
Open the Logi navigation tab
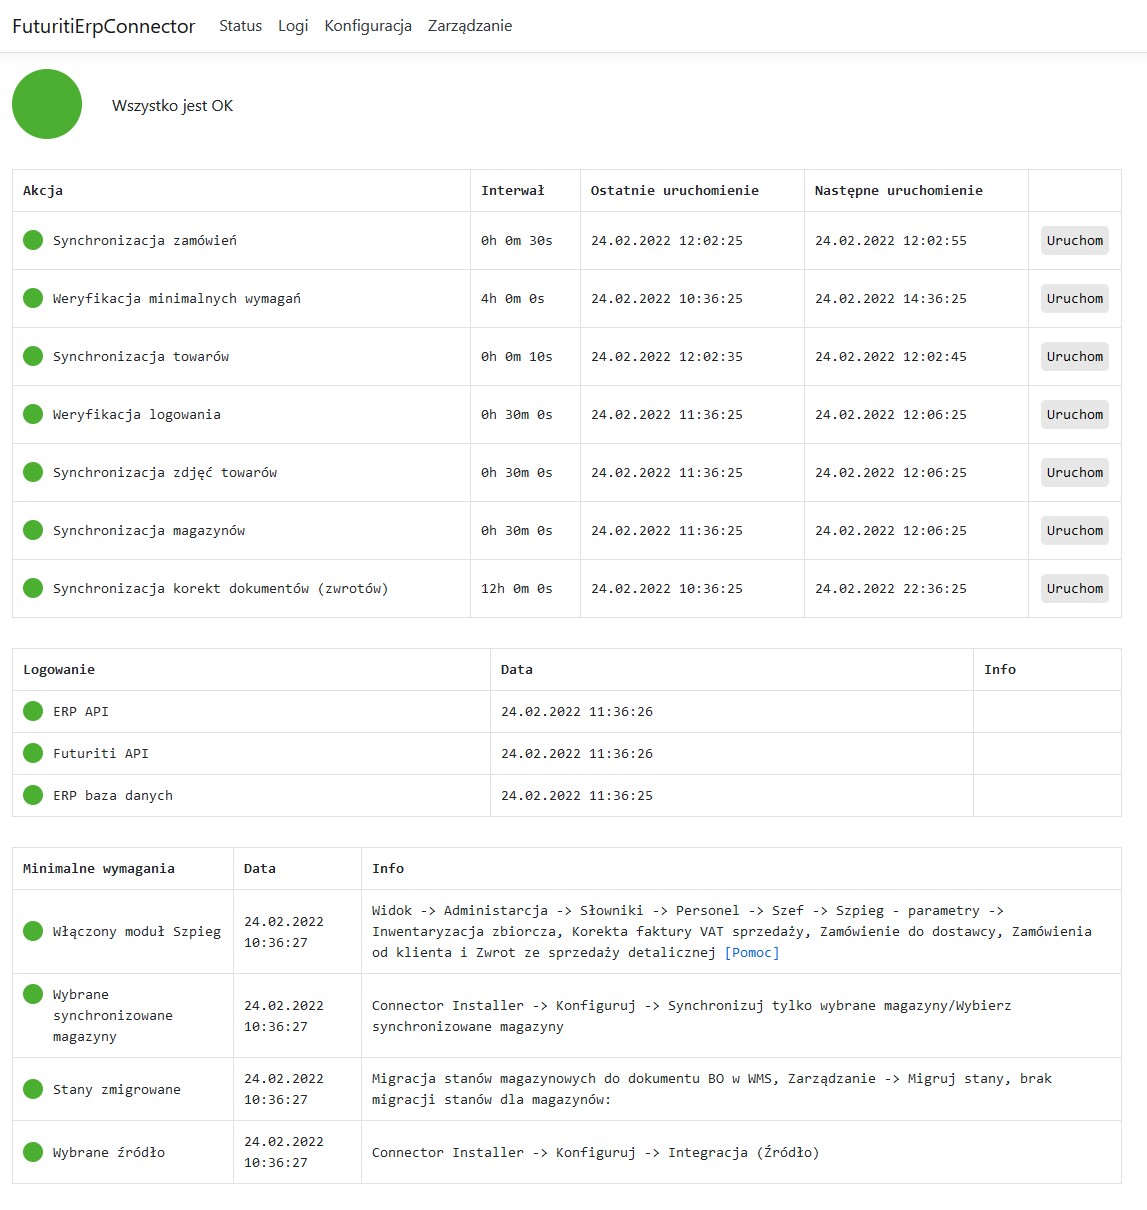(293, 26)
